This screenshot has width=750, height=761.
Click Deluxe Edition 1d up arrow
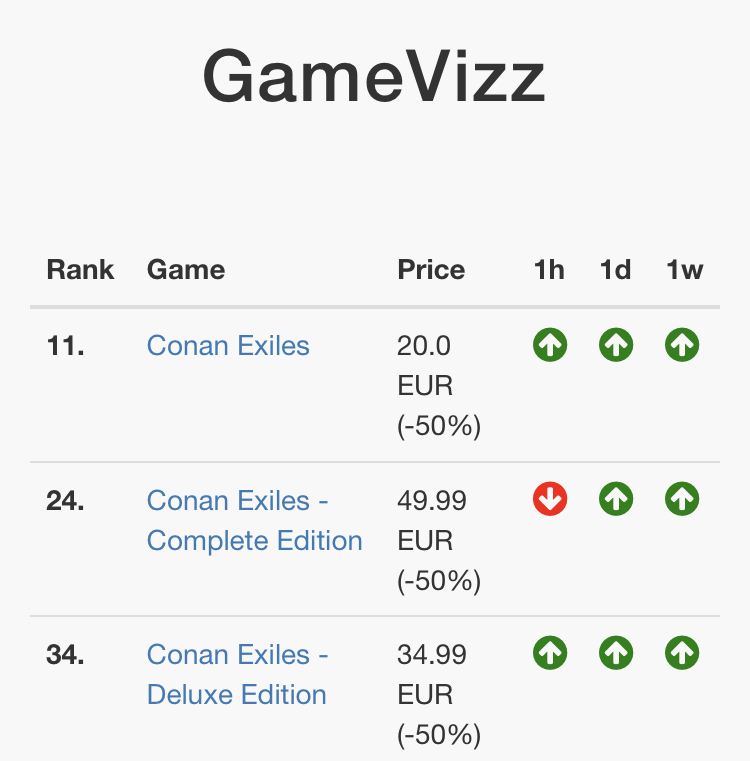pyautogui.click(x=616, y=654)
